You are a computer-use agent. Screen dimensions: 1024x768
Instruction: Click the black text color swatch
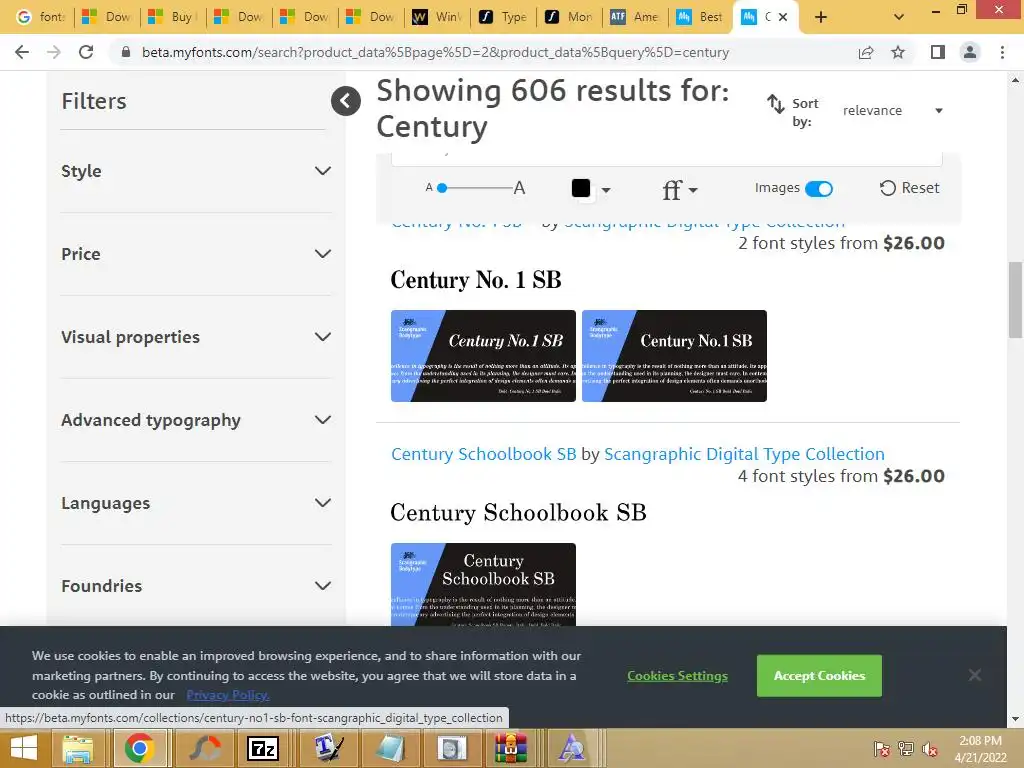click(x=581, y=188)
